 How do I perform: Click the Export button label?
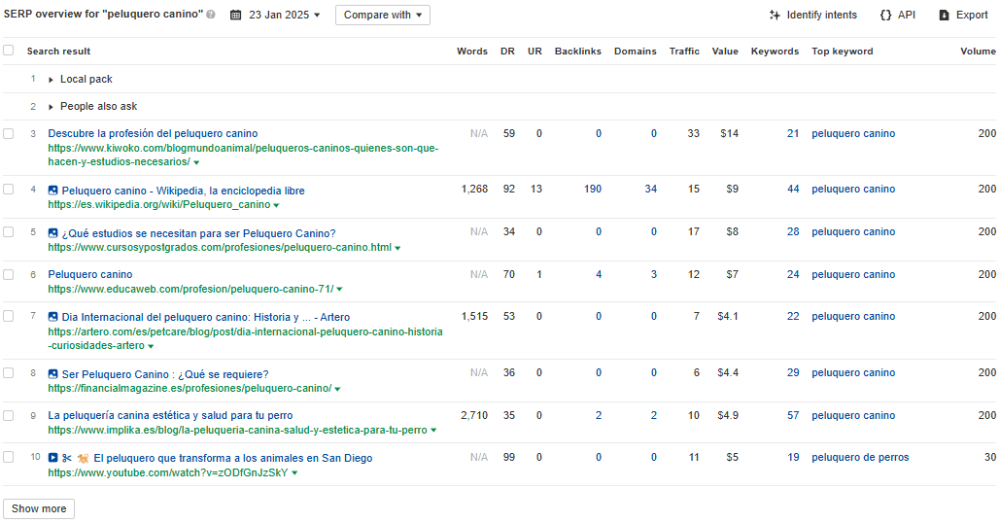[x=972, y=15]
